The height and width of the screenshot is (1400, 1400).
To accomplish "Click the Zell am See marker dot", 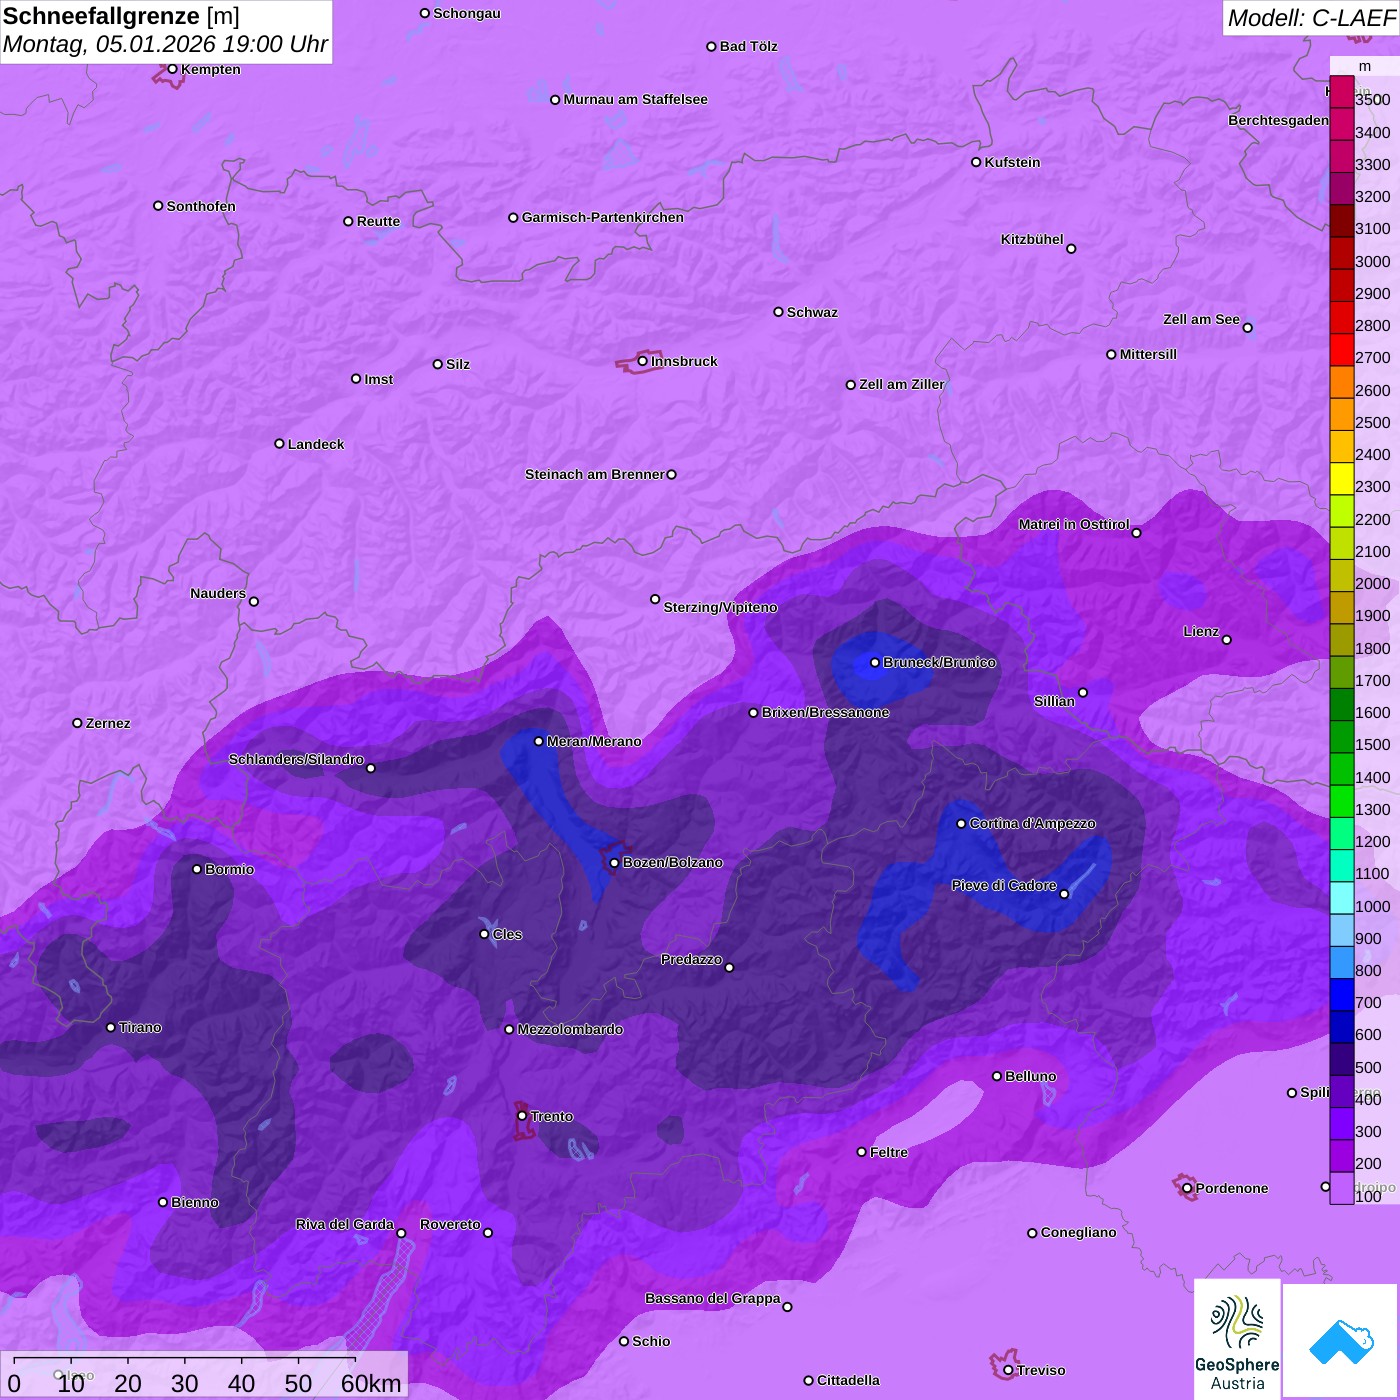I will (1247, 328).
